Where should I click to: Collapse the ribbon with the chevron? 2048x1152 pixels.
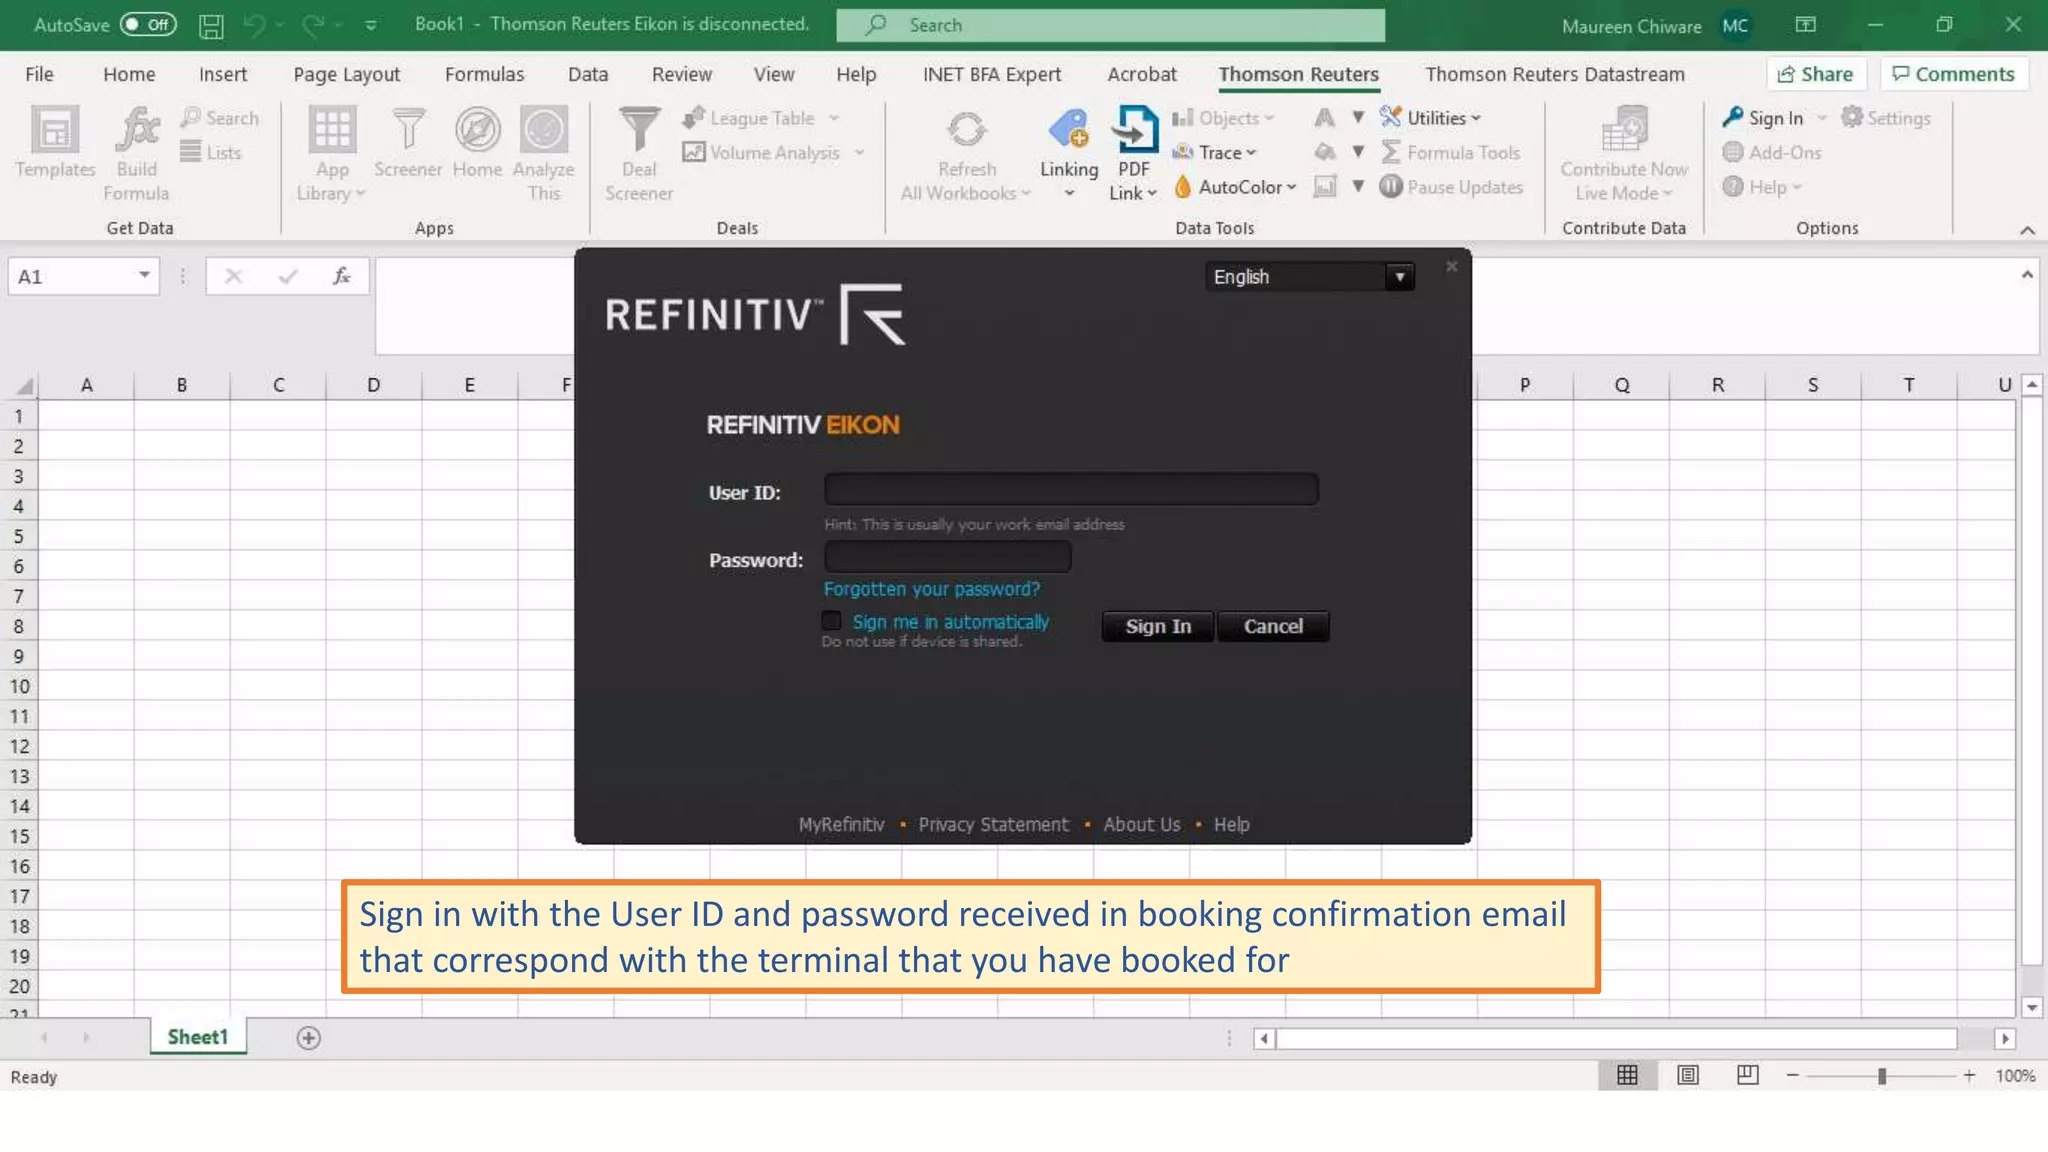point(2027,230)
